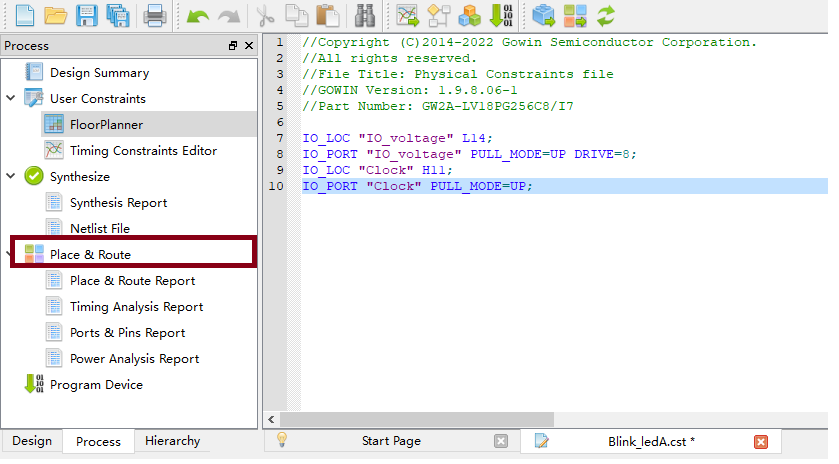Select Place & Route process
This screenshot has height=464, width=839.
(x=90, y=255)
